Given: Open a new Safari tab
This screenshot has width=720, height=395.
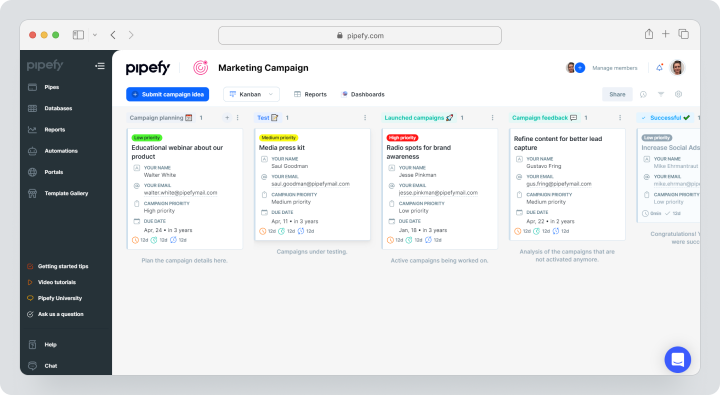Looking at the screenshot, I should [665, 34].
